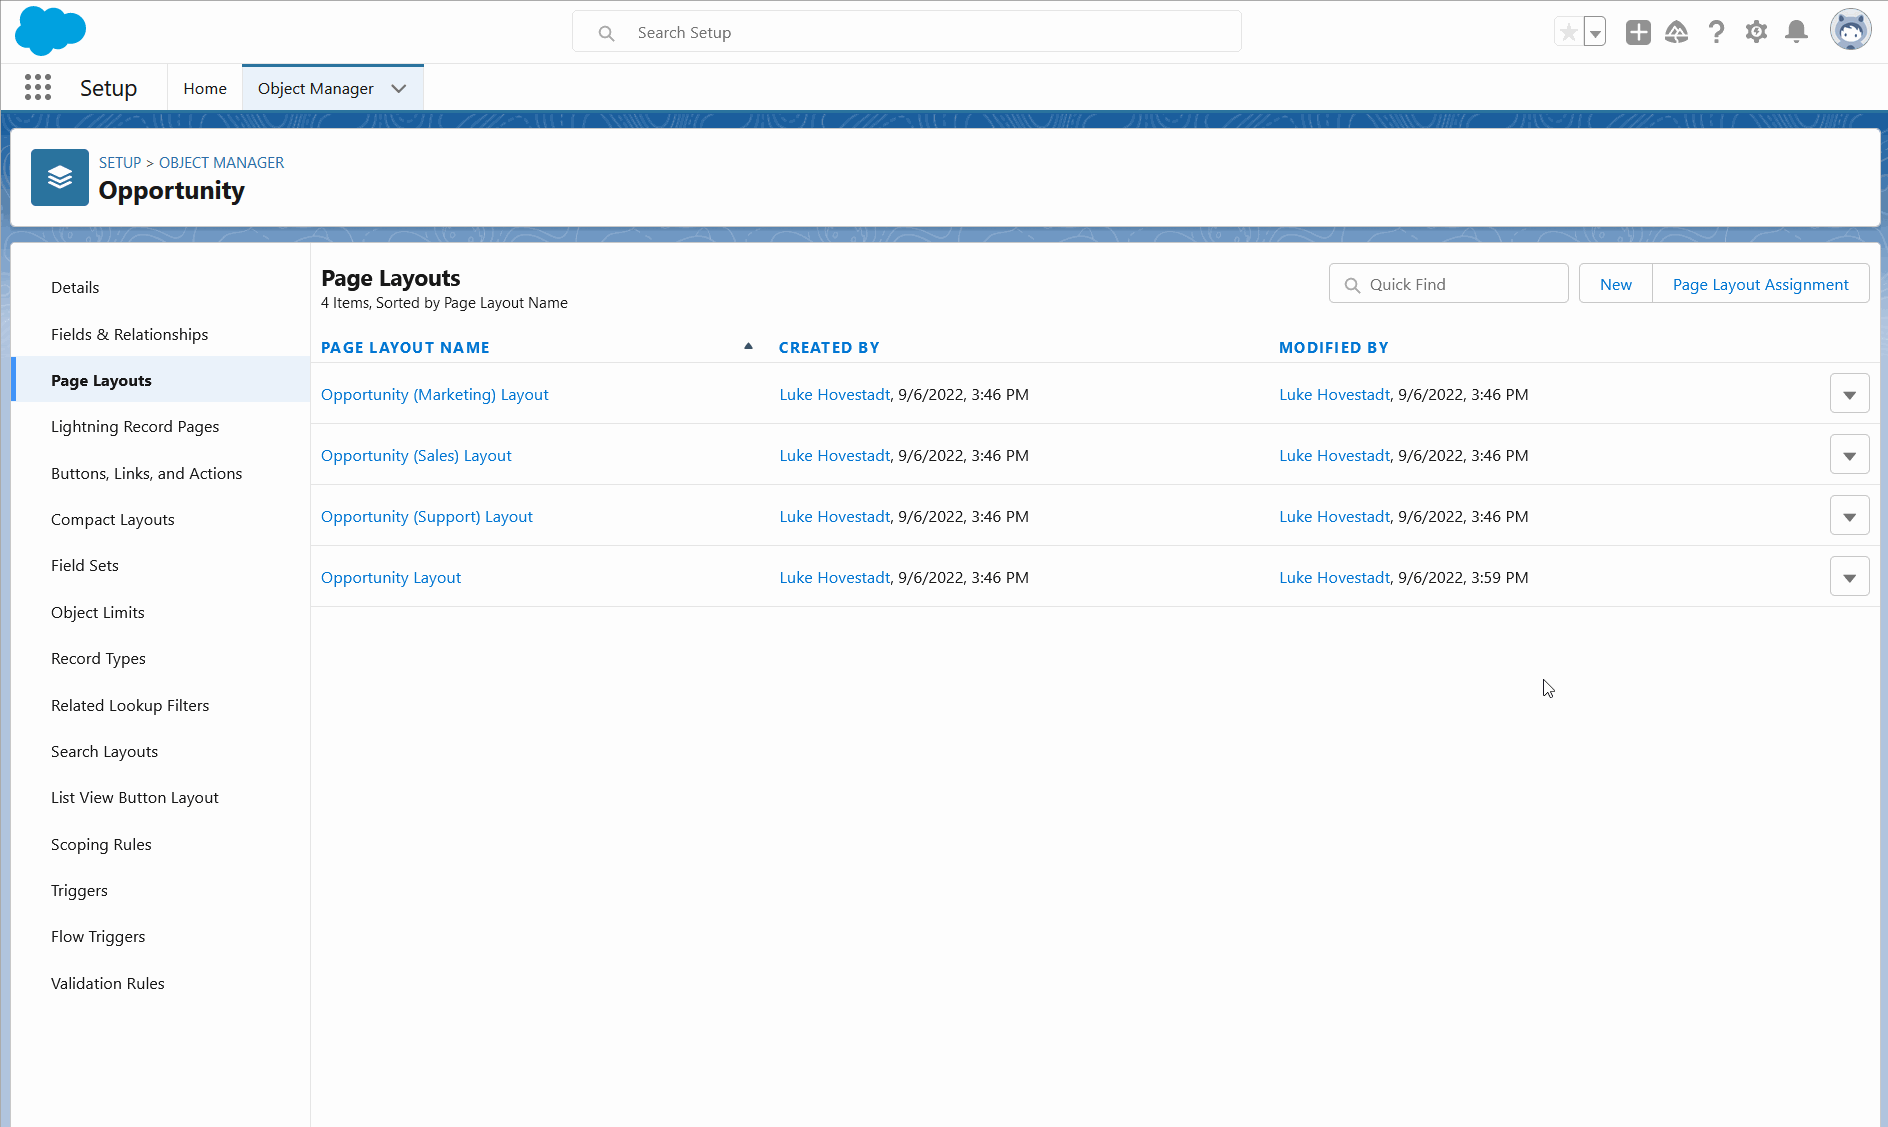Open the Trailhead guidance icon
The width and height of the screenshot is (1888, 1127).
(1677, 32)
